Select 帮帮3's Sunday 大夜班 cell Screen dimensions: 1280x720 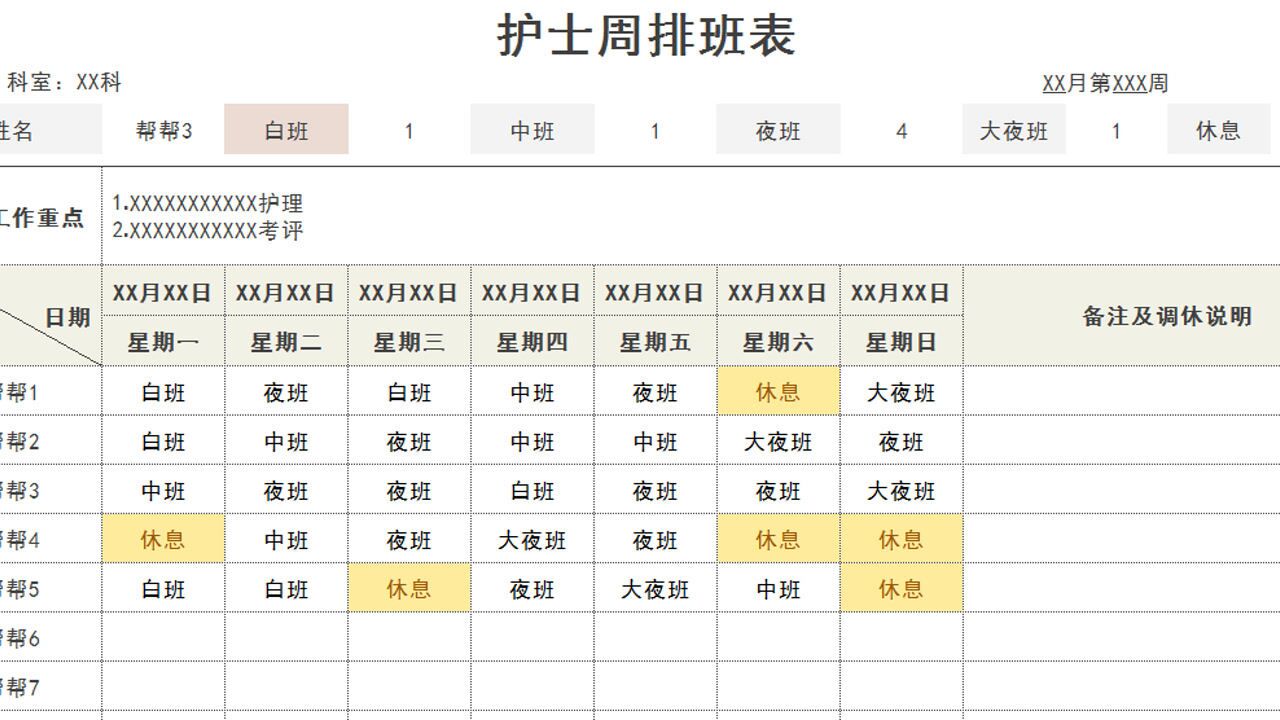click(x=901, y=490)
